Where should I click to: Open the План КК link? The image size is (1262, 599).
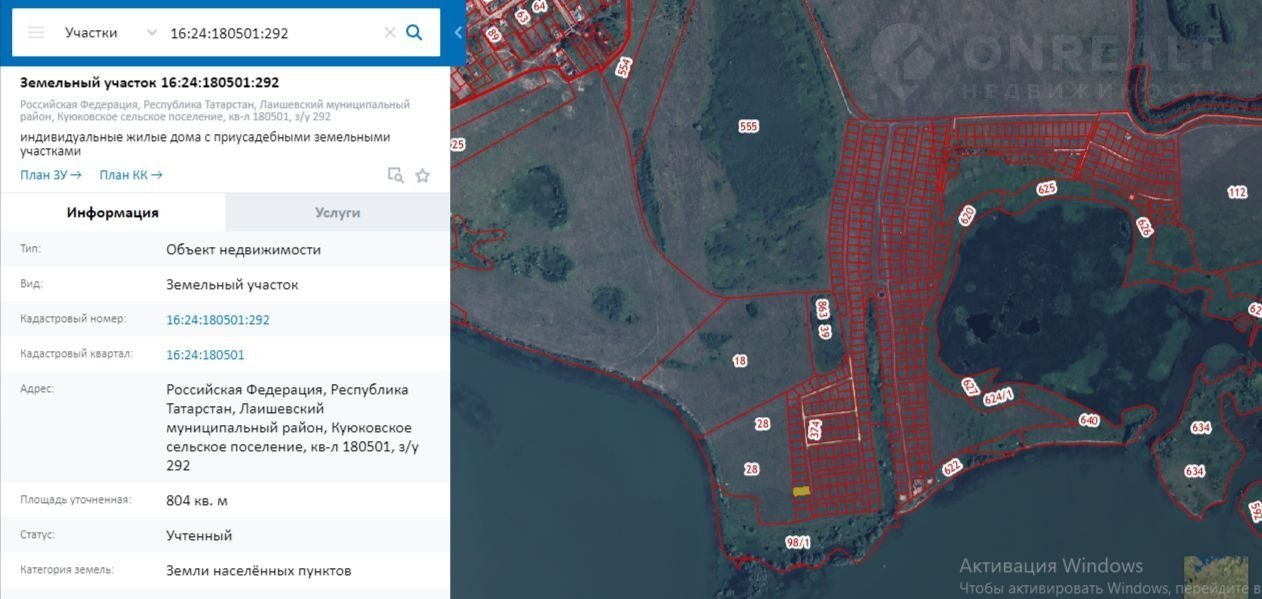click(x=130, y=175)
